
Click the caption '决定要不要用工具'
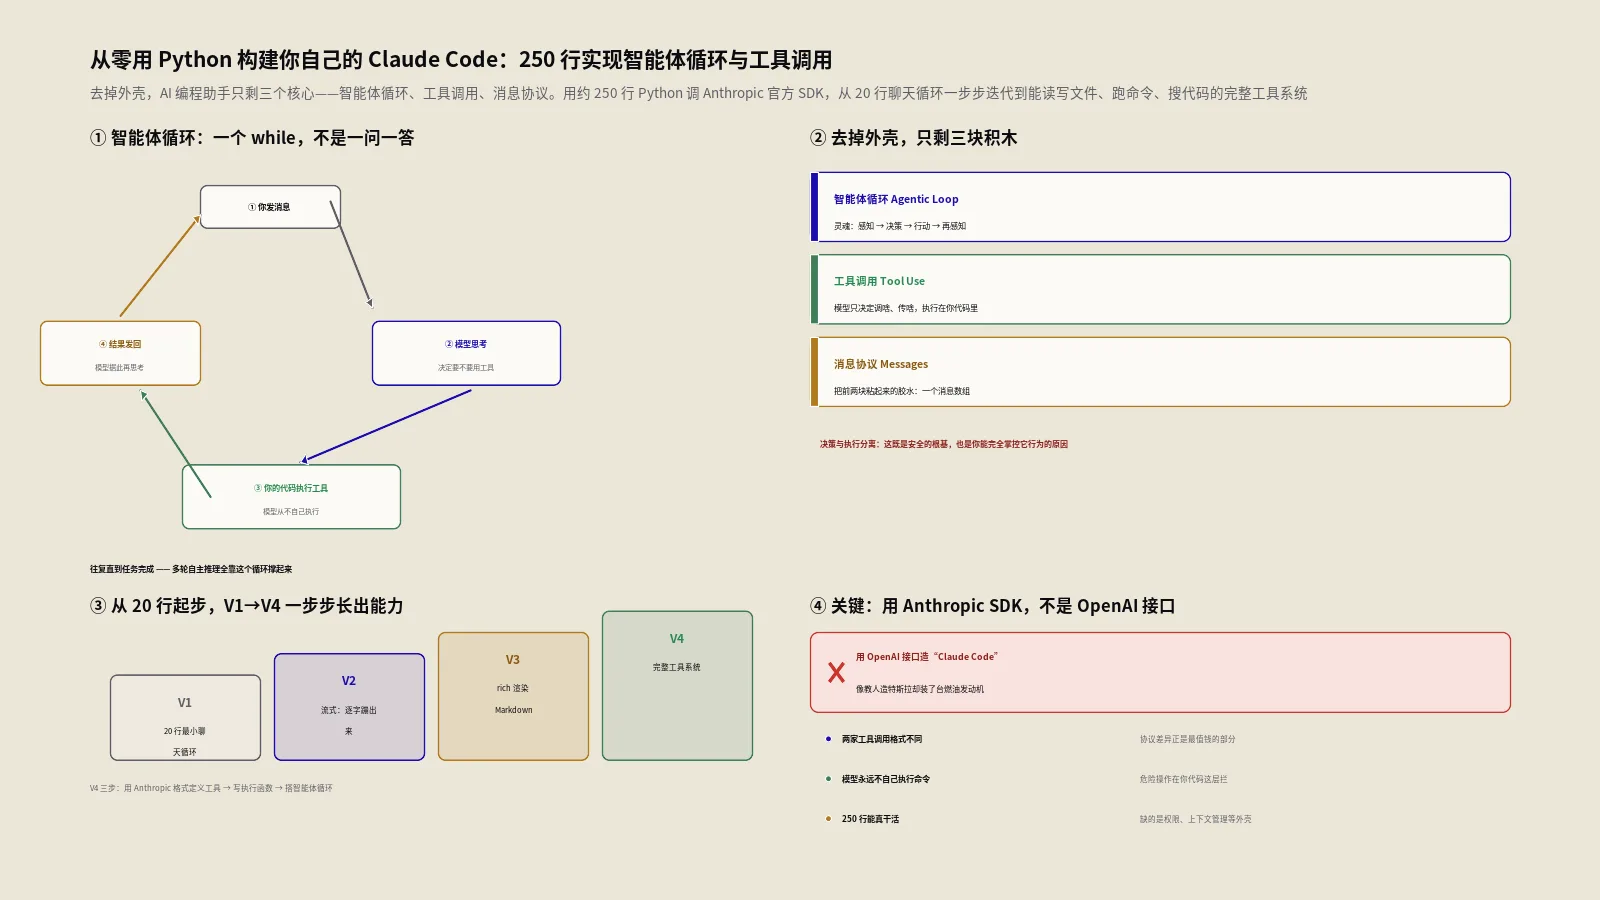click(x=466, y=368)
